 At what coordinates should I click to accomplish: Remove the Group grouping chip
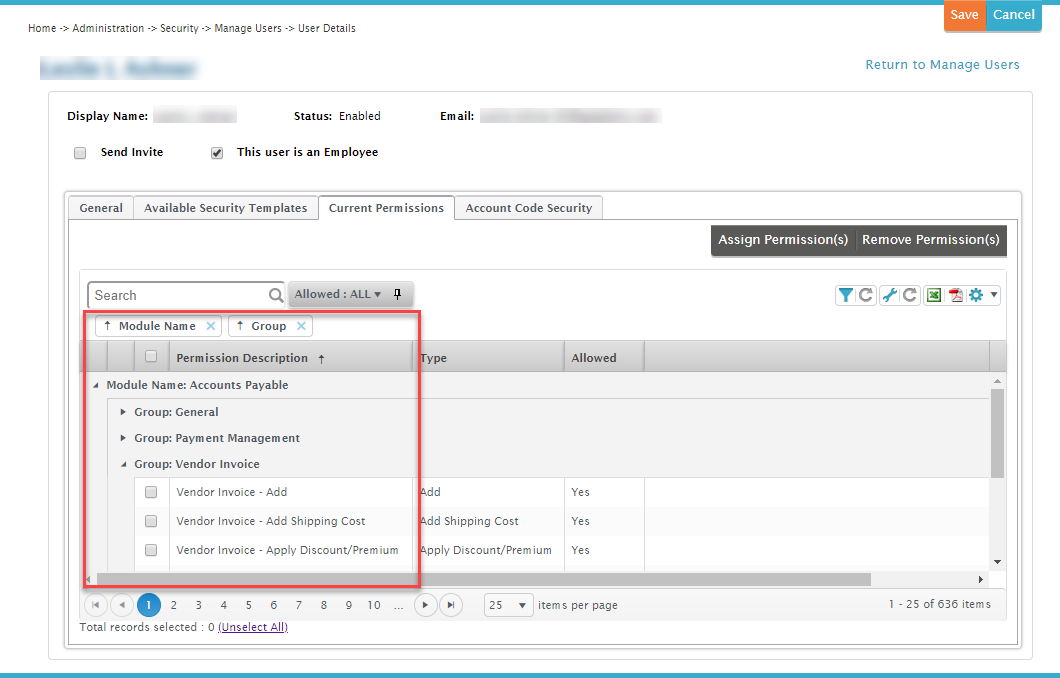pyautogui.click(x=301, y=326)
